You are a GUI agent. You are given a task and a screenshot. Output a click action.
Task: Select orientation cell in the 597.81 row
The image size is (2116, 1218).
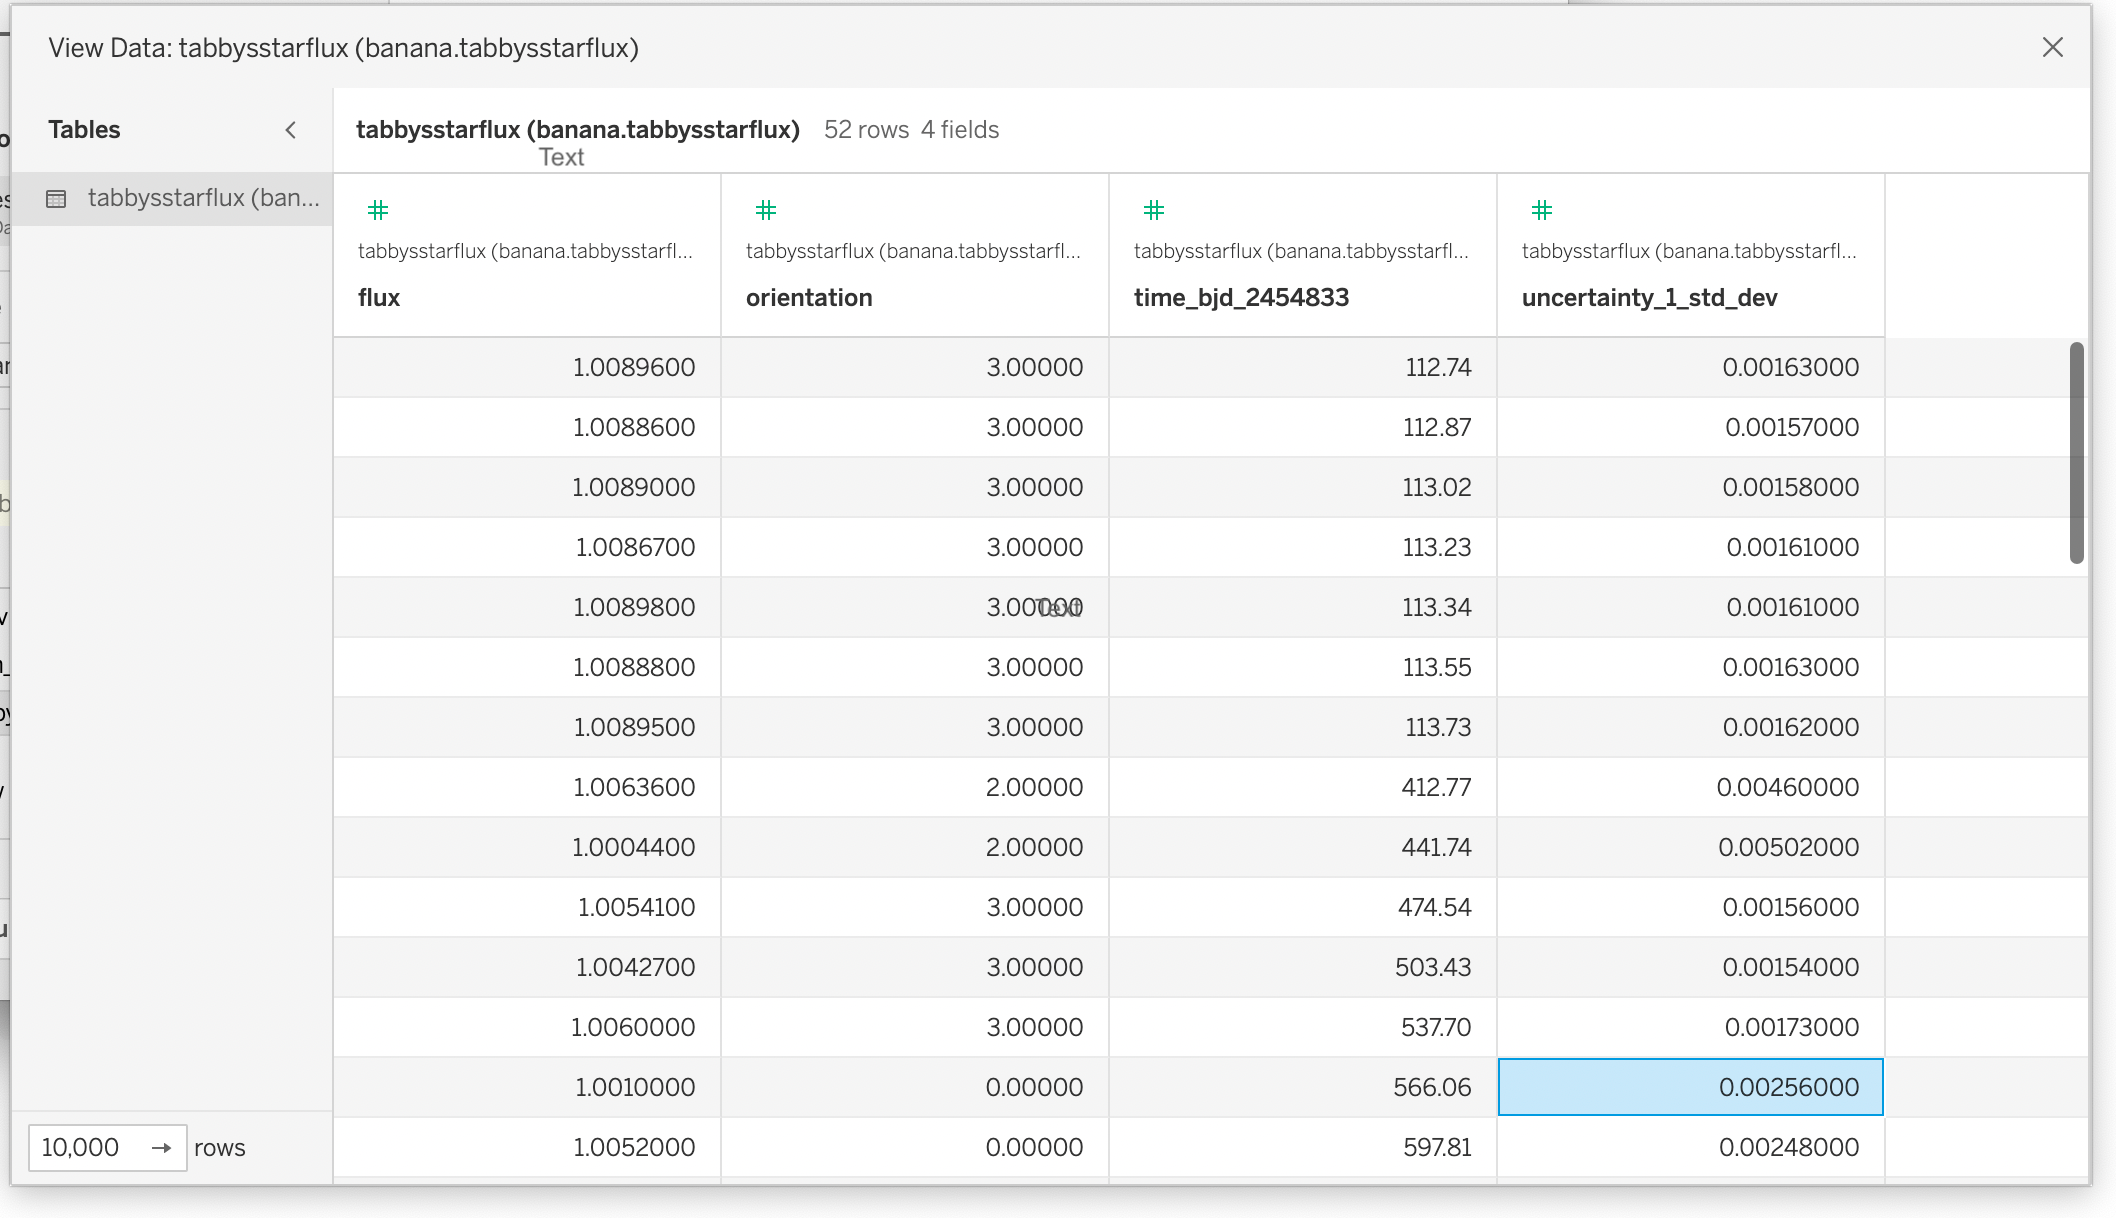[915, 1148]
